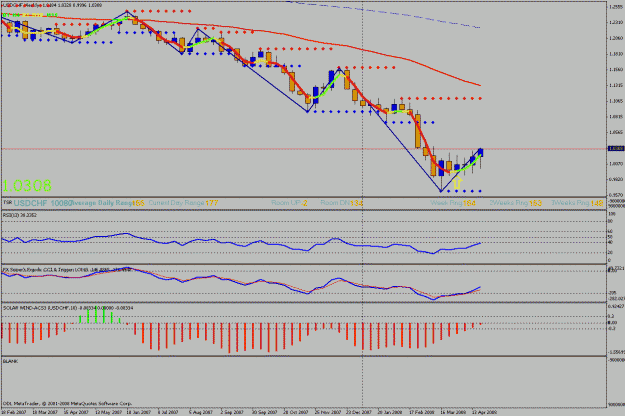Click the large green 1.0308 price label
The width and height of the screenshot is (625, 416).
pyautogui.click(x=27, y=186)
